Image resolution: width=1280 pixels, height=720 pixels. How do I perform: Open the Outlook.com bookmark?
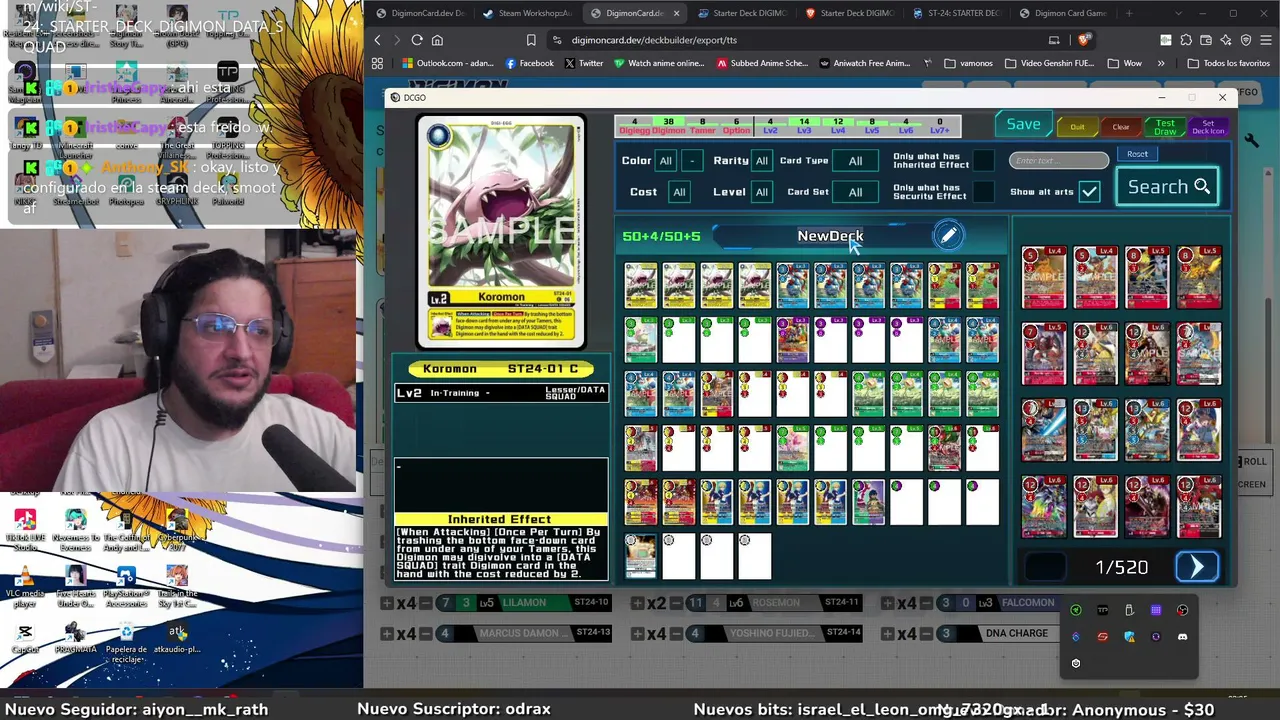click(448, 63)
